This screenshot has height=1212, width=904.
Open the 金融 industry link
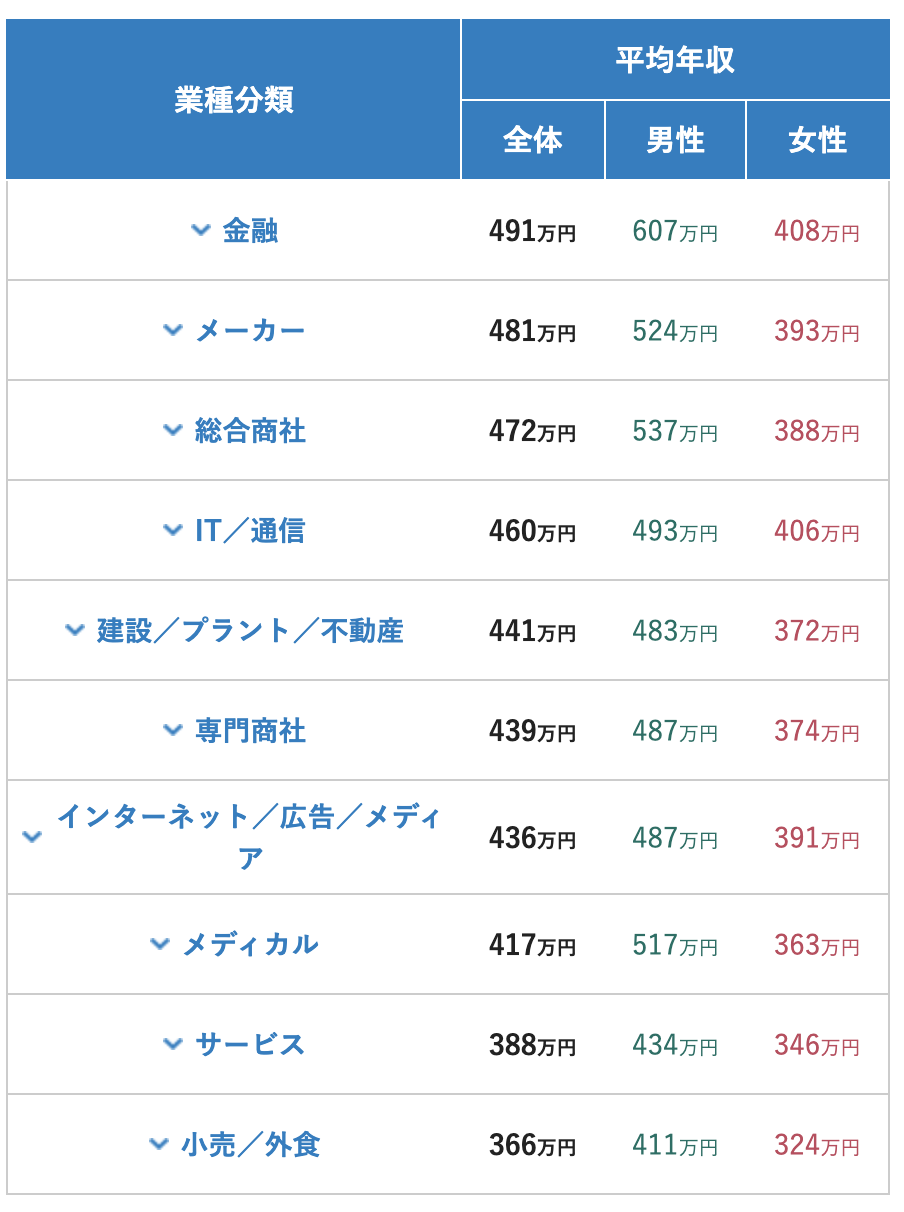click(x=250, y=231)
